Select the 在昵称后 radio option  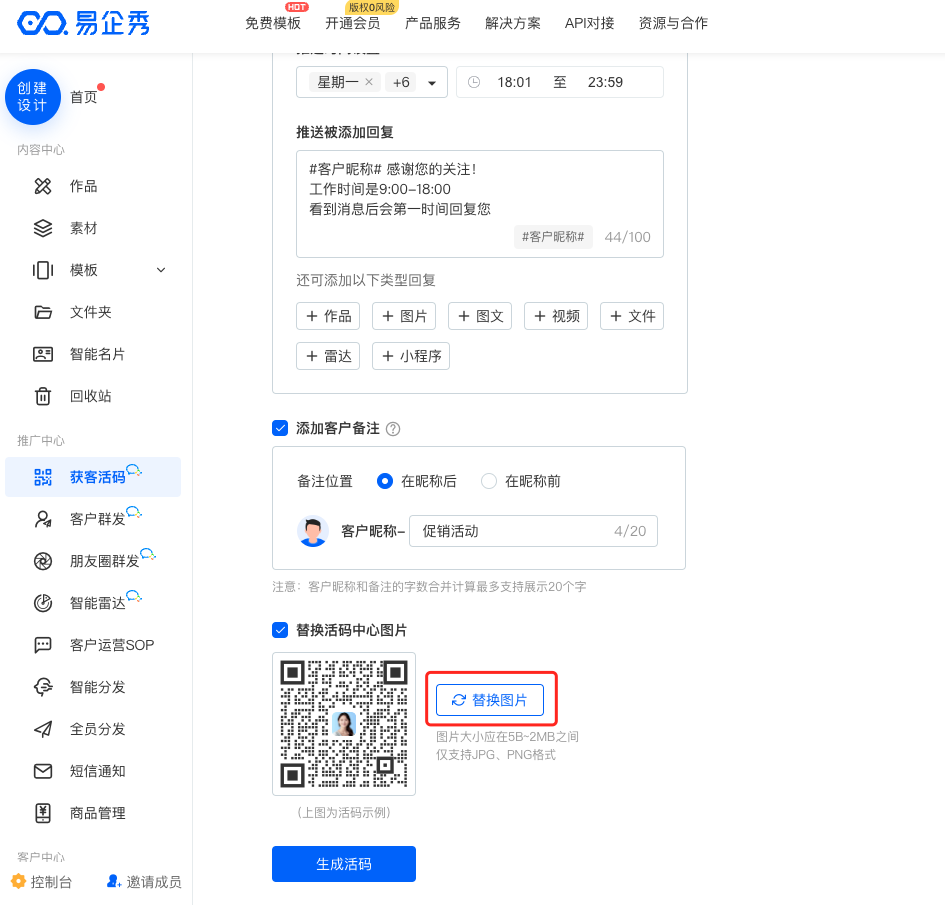tap(385, 481)
